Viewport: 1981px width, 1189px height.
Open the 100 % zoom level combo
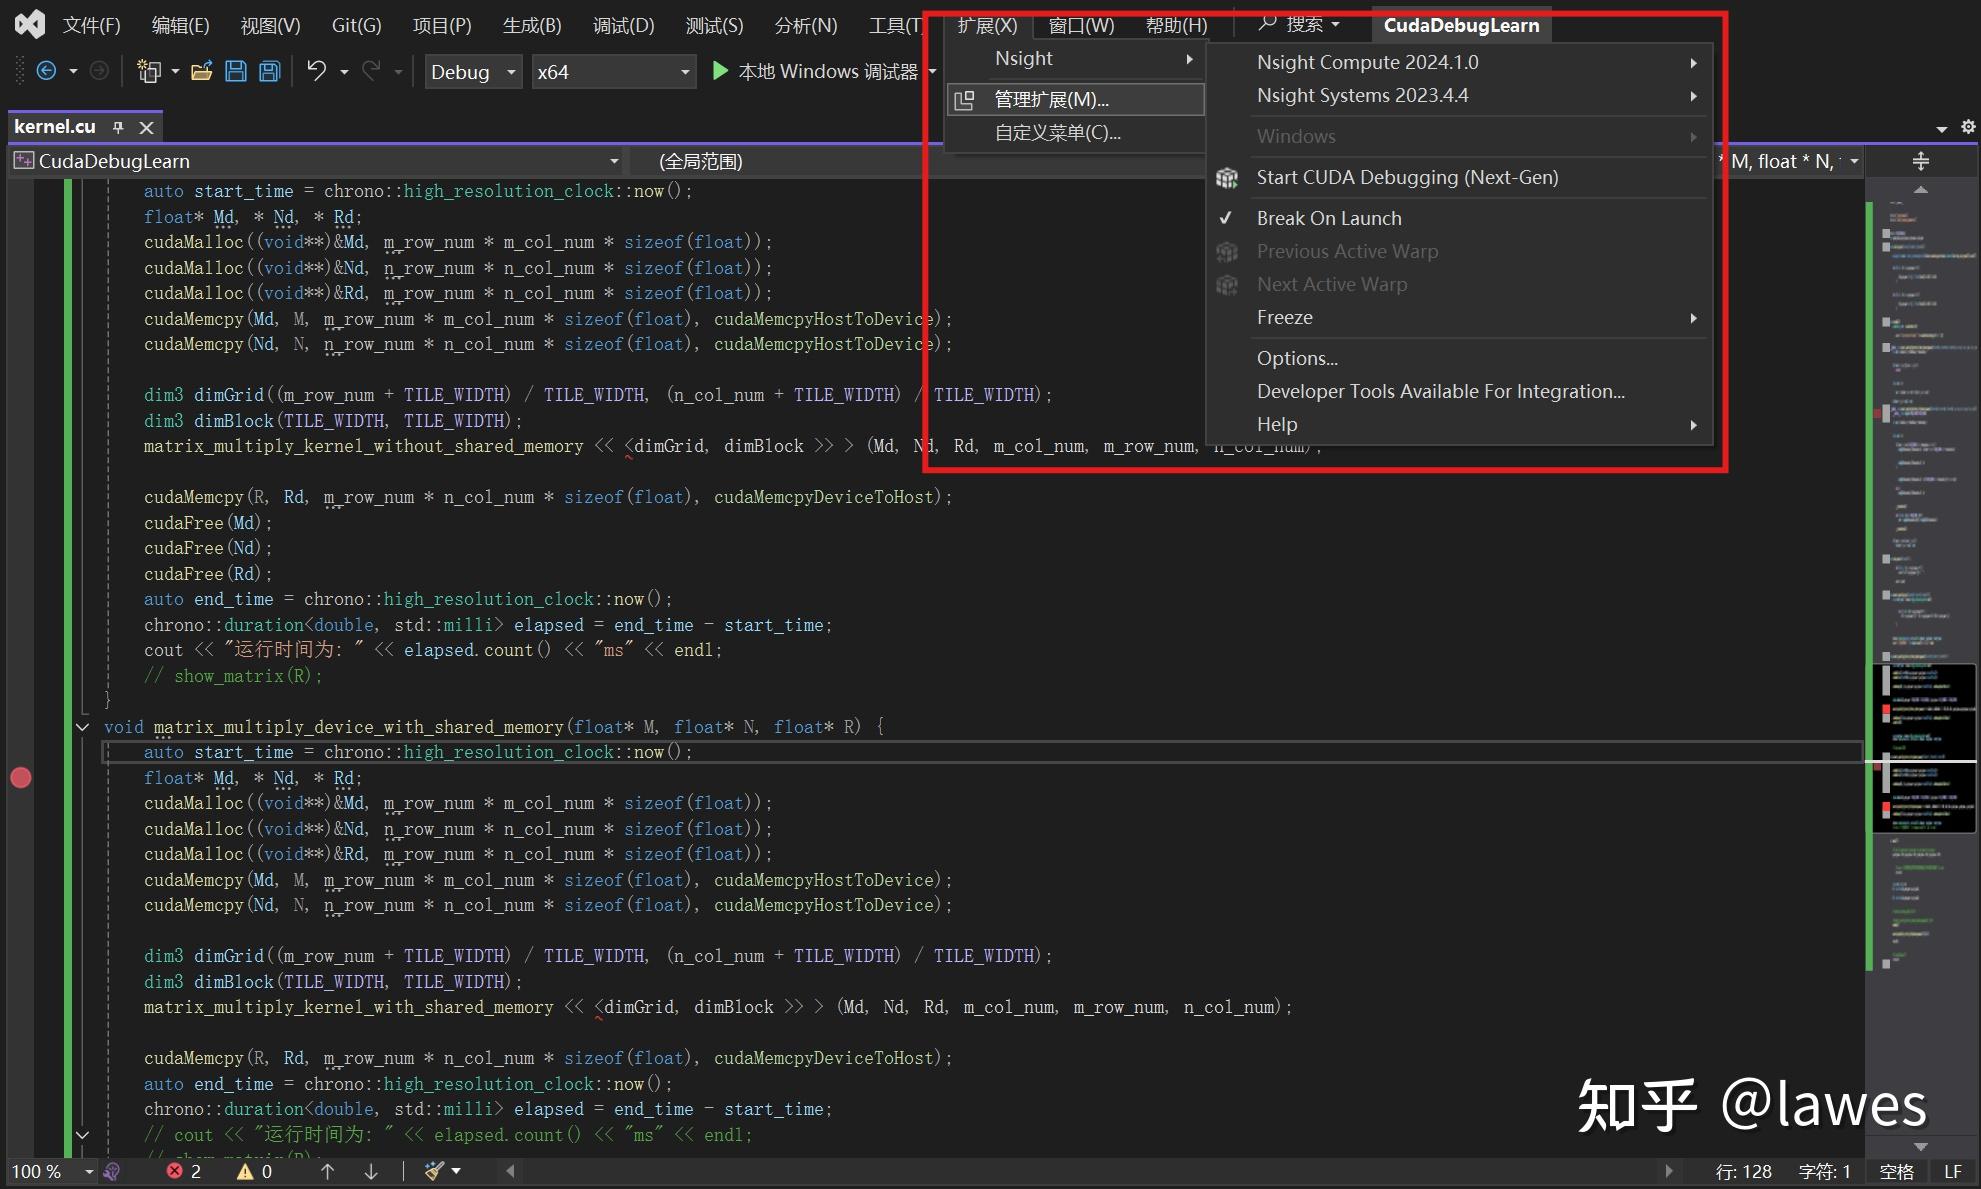coord(50,1171)
